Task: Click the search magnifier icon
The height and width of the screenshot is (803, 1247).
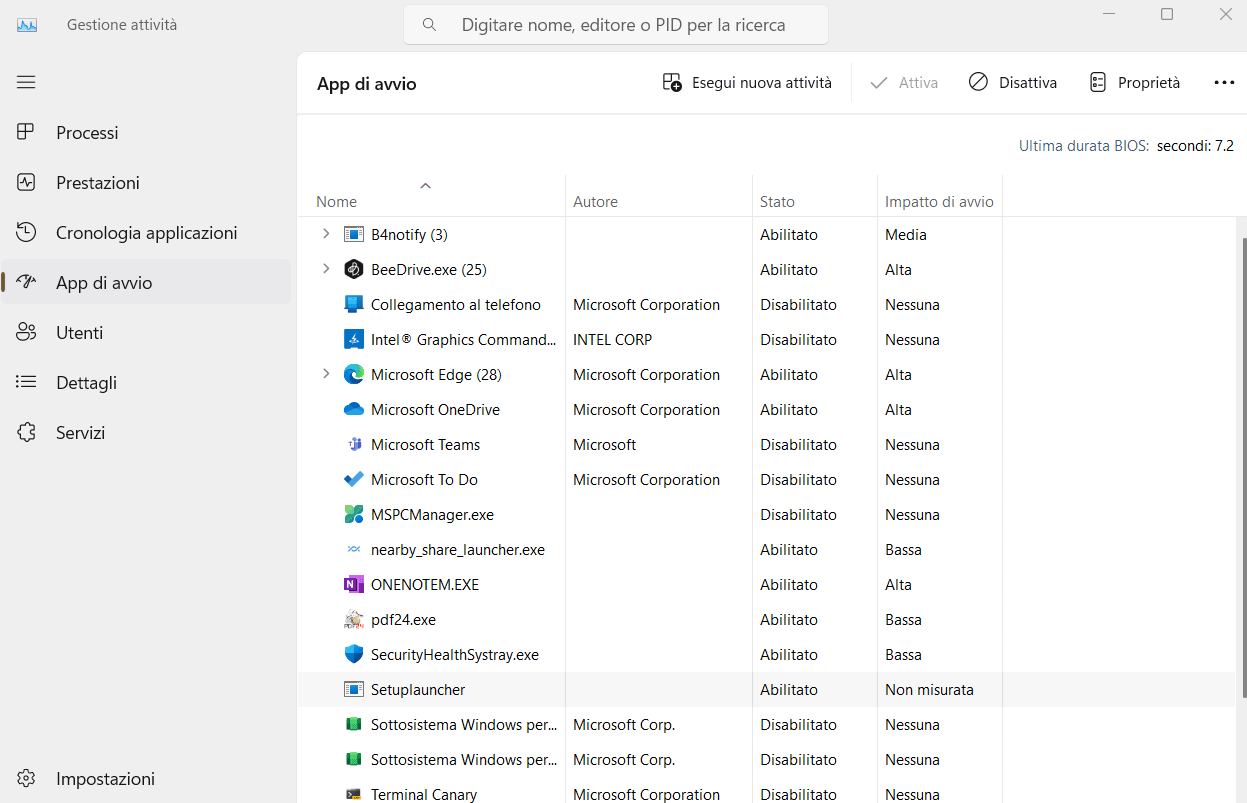Action: click(x=430, y=25)
